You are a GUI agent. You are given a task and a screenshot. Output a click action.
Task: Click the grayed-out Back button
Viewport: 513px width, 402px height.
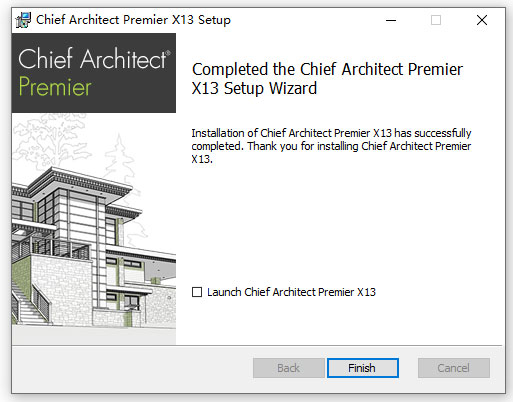pyautogui.click(x=289, y=368)
